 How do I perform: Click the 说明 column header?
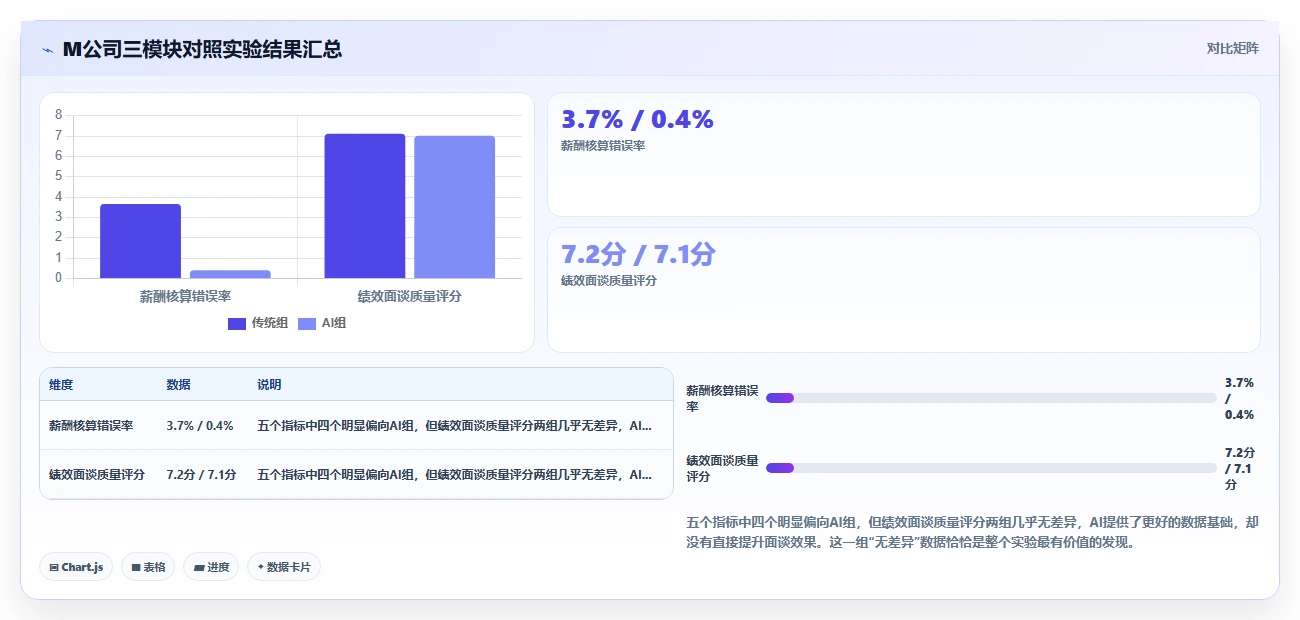(269, 385)
